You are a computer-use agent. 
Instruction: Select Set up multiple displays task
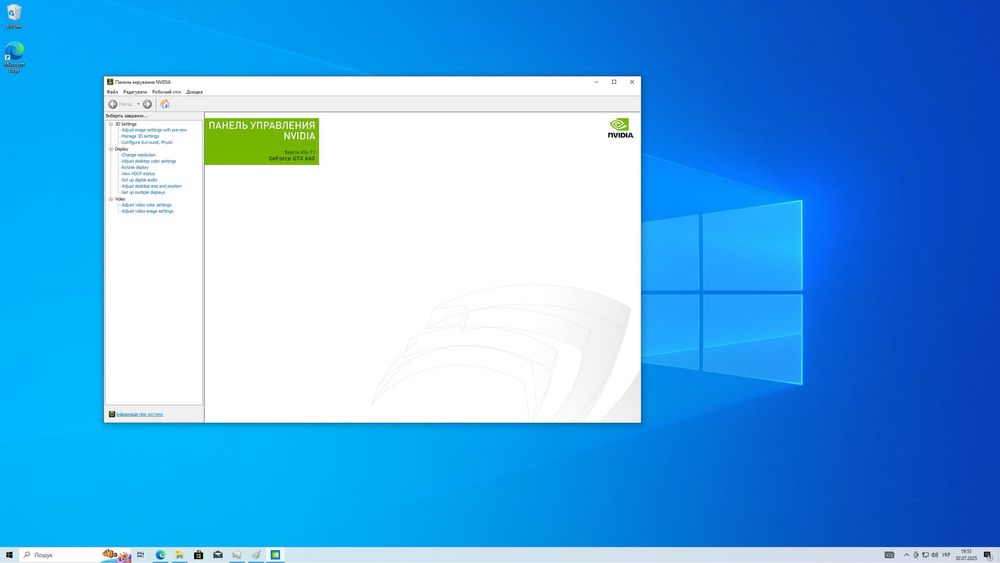click(x=143, y=192)
